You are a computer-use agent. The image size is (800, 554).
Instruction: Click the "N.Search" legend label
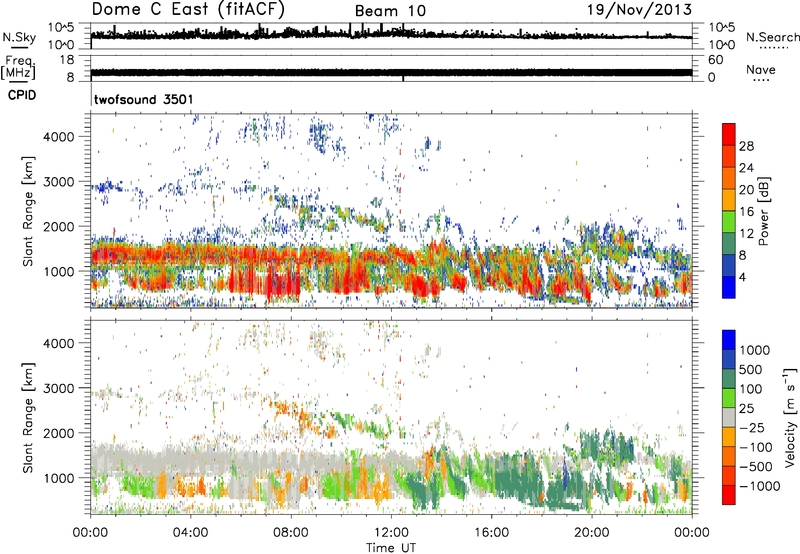pos(772,37)
